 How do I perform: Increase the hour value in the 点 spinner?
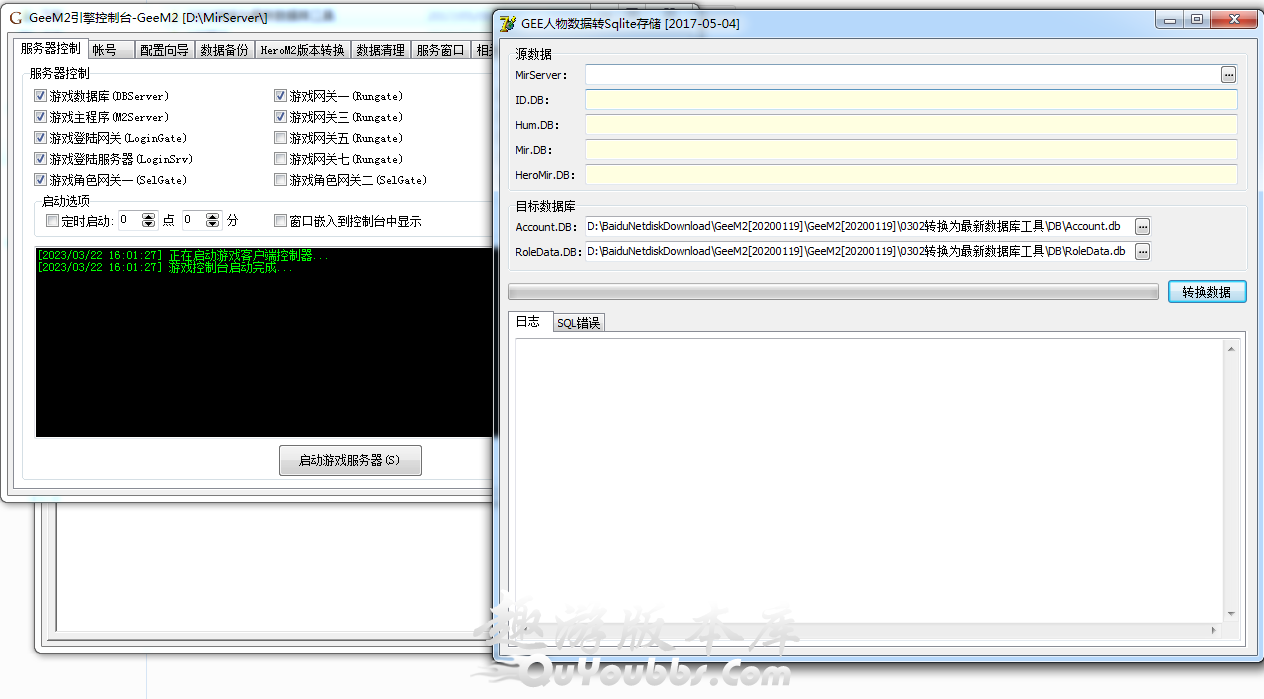point(149,216)
